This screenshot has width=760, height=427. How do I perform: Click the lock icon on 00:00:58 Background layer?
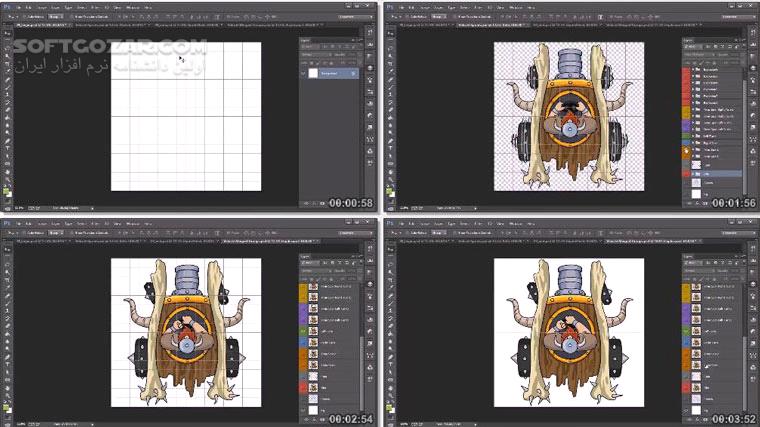[x=353, y=74]
